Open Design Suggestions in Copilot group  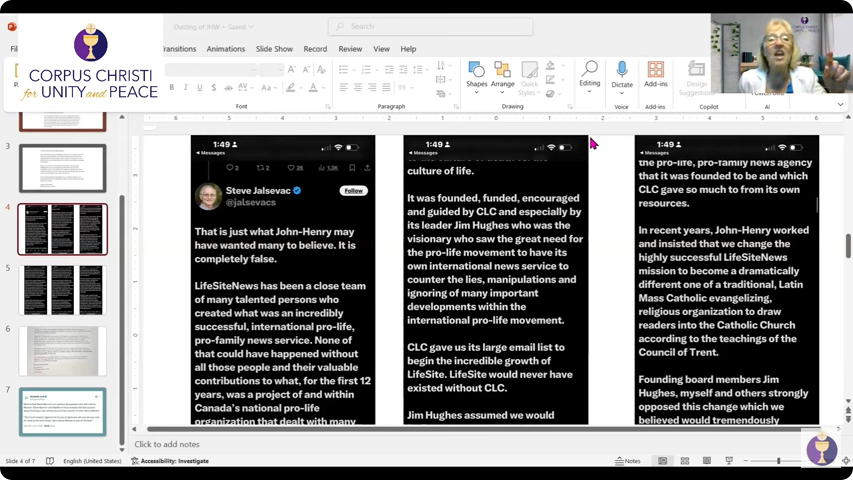point(696,77)
